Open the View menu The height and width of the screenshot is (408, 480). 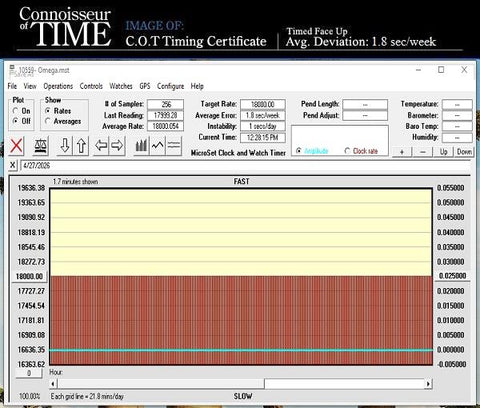click(30, 86)
